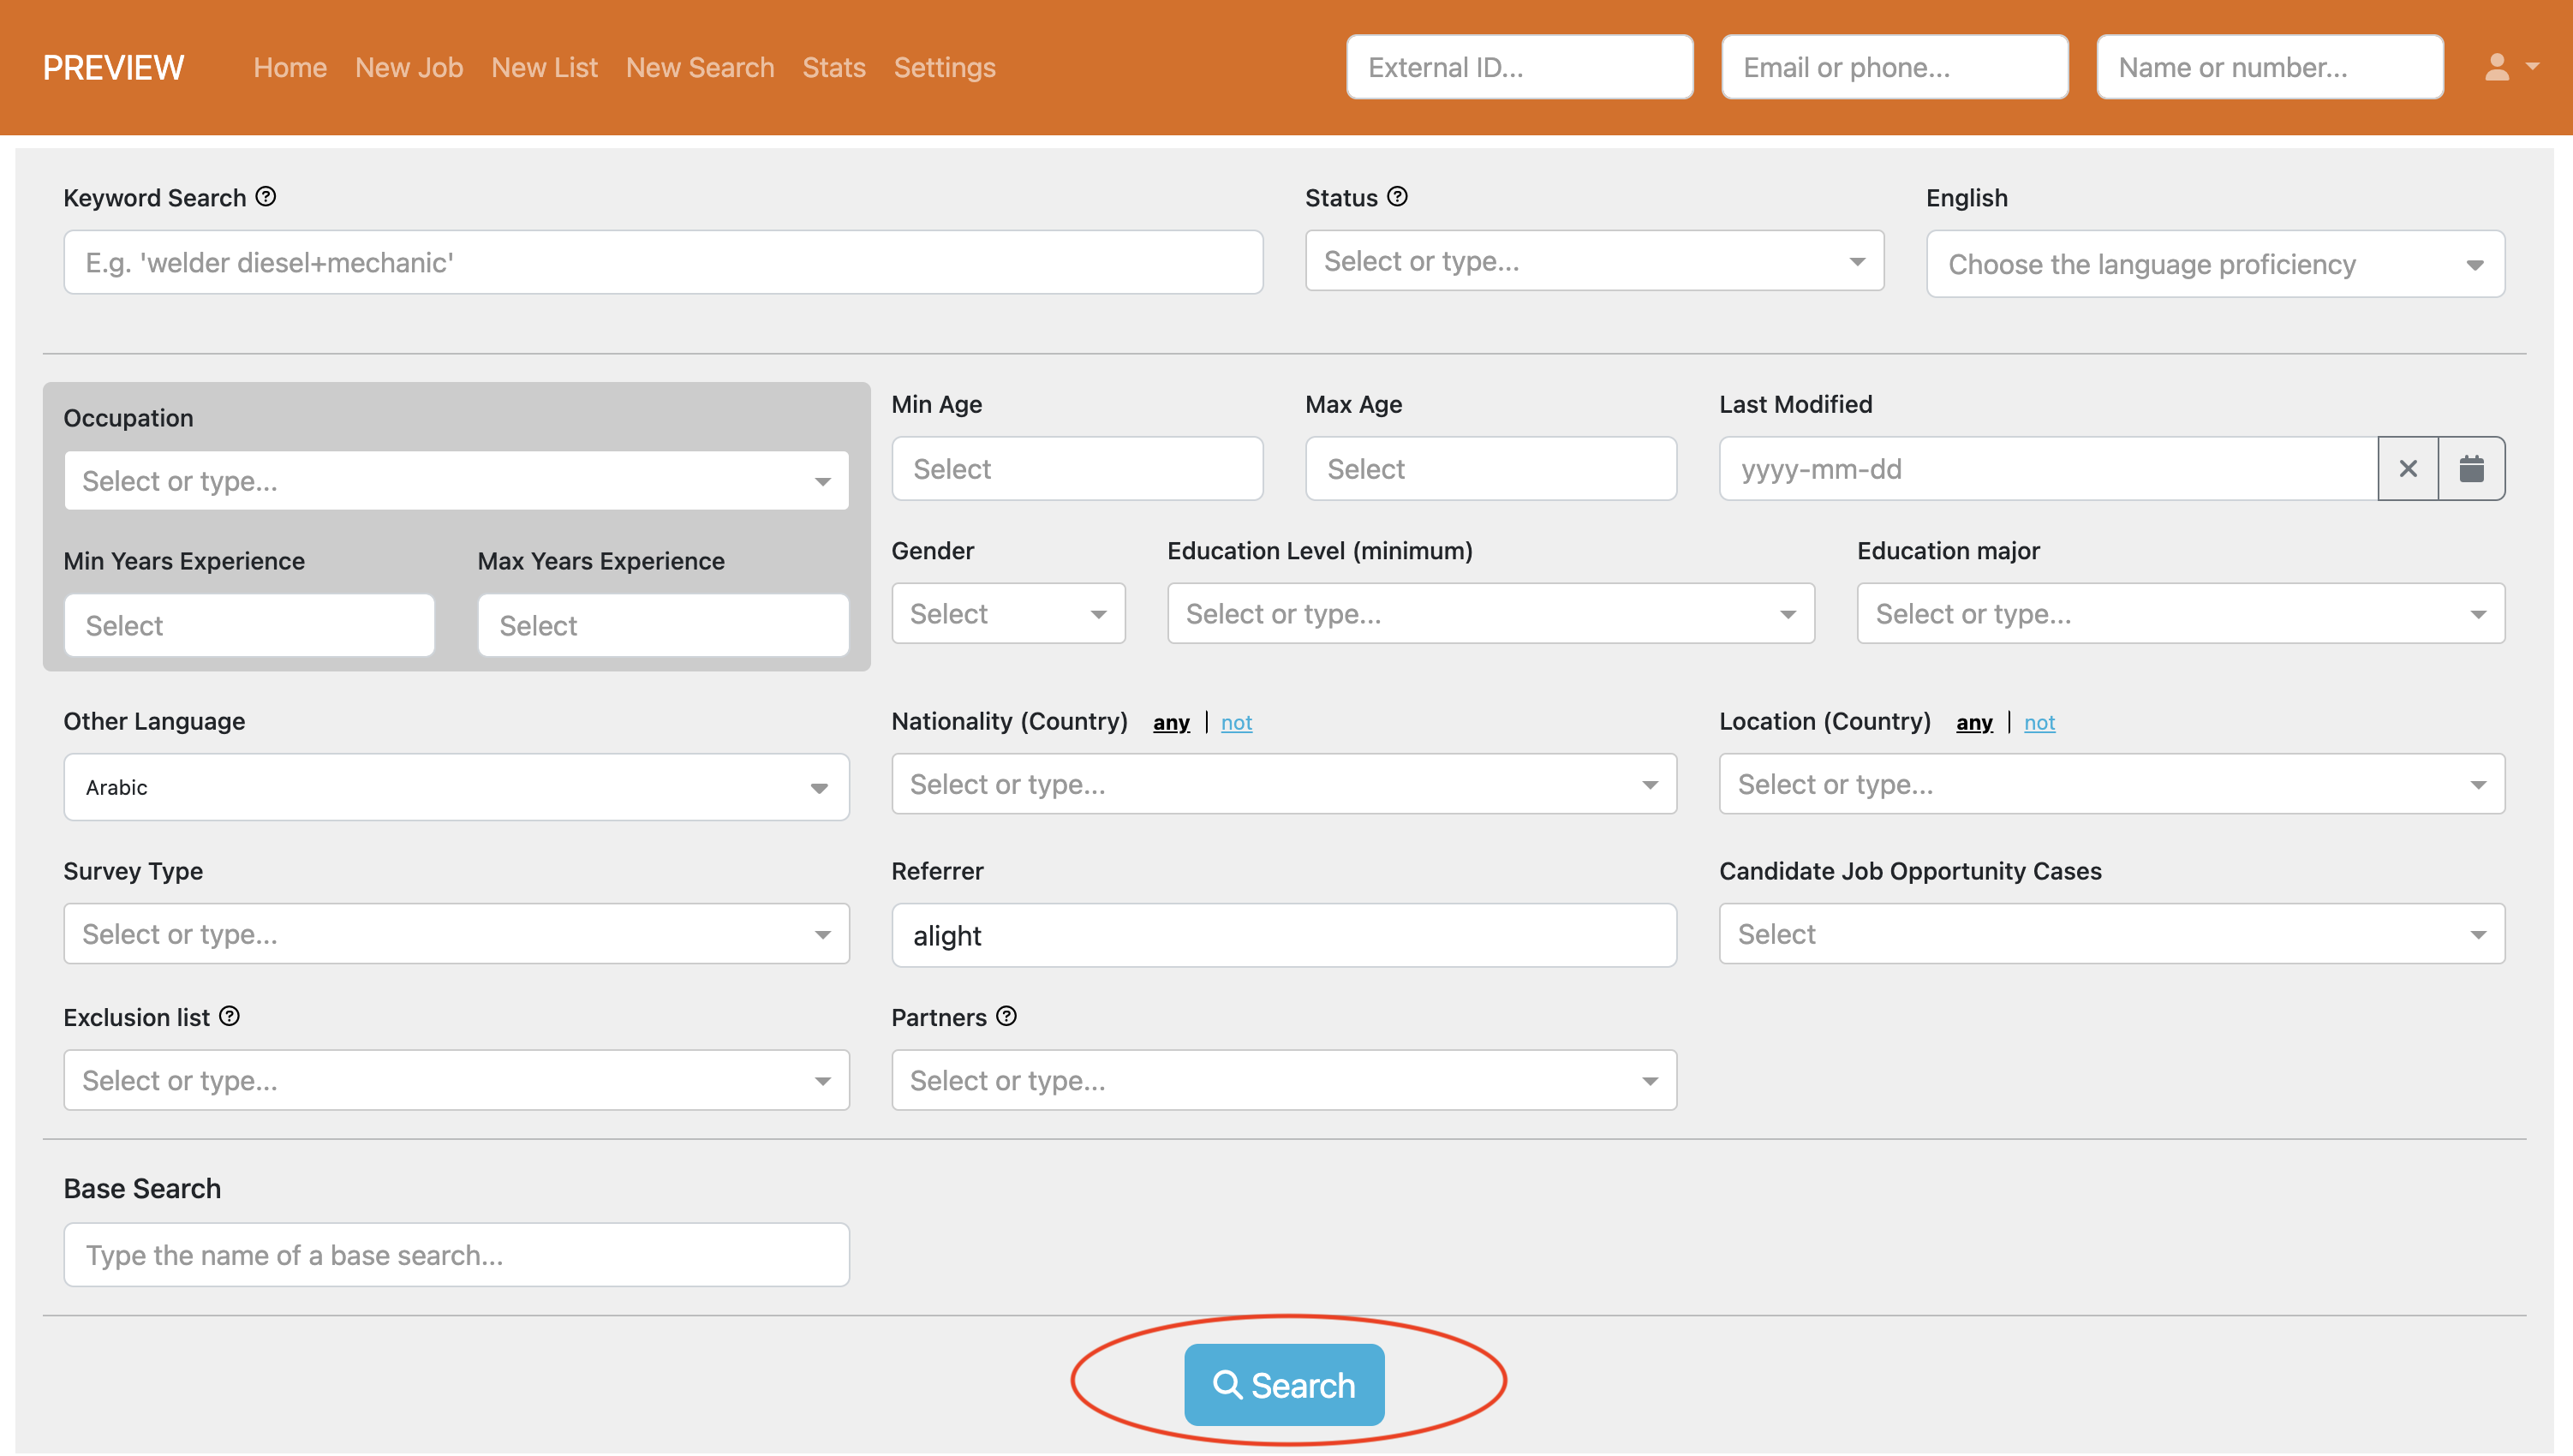Open the Last Modified calendar picker

[2471, 468]
